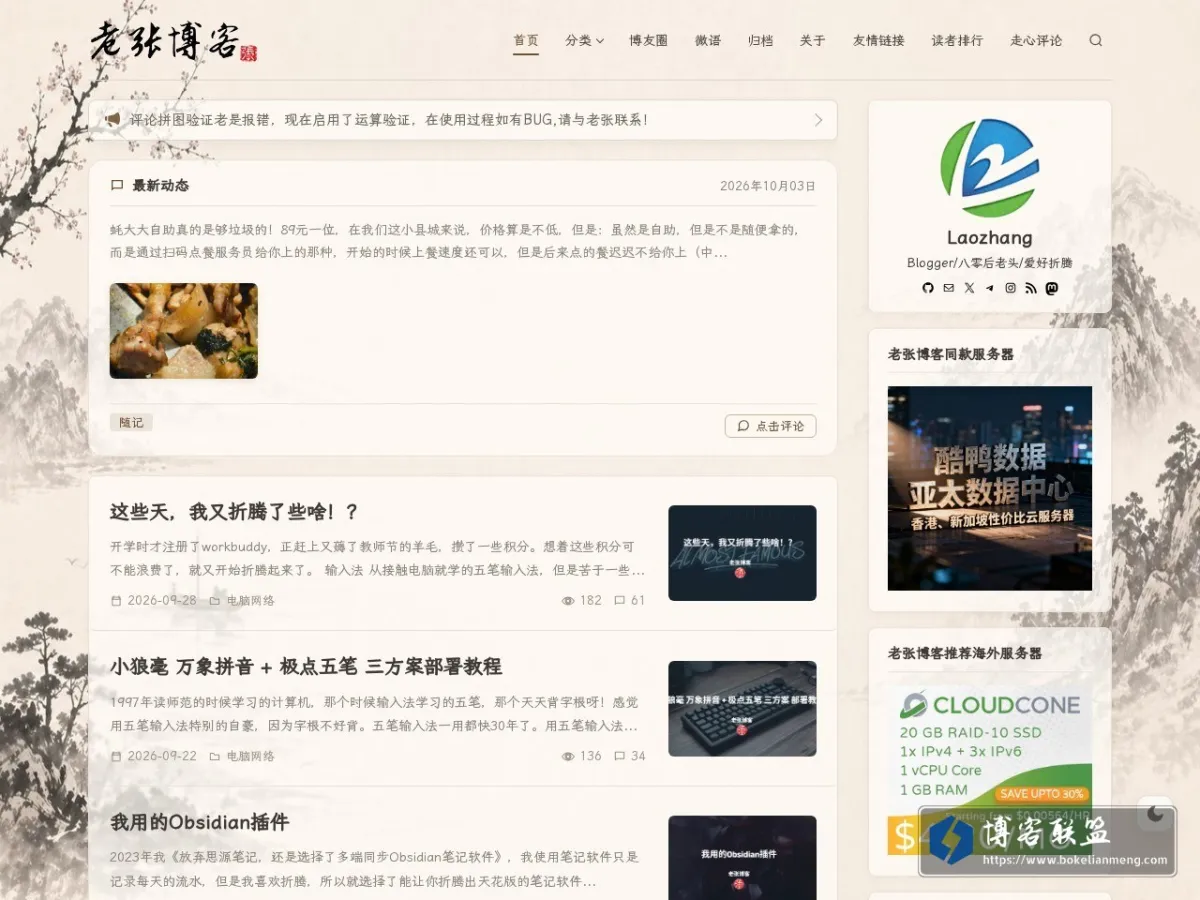Image resolution: width=1200 pixels, height=900 pixels.
Task: Click the 点击评论 button
Action: click(770, 426)
